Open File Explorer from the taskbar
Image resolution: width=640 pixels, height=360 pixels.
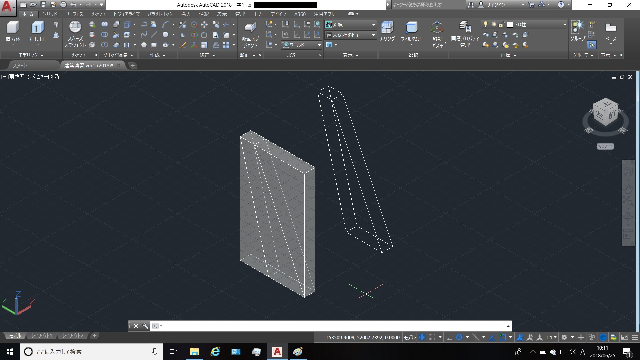tap(194, 351)
